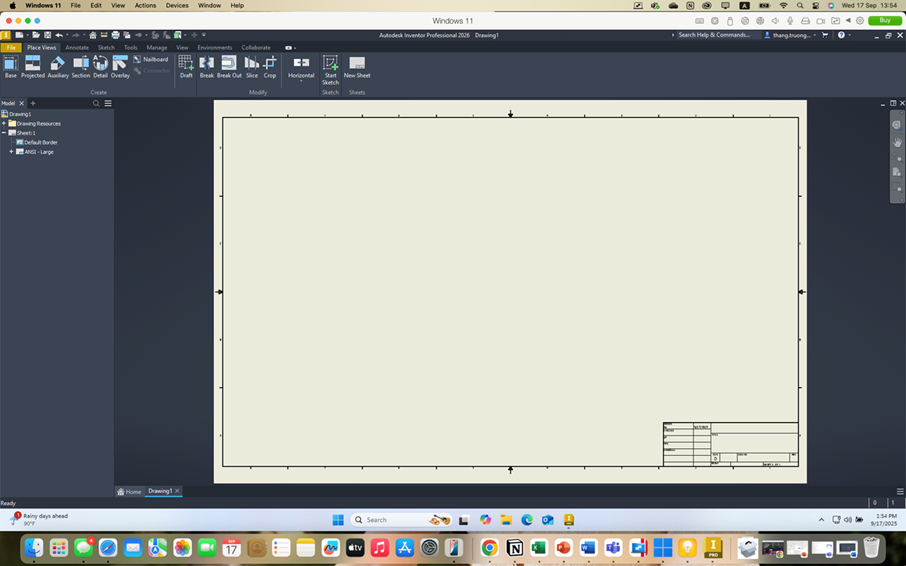Create a Draft view
This screenshot has width=906, height=566.
pos(186,66)
